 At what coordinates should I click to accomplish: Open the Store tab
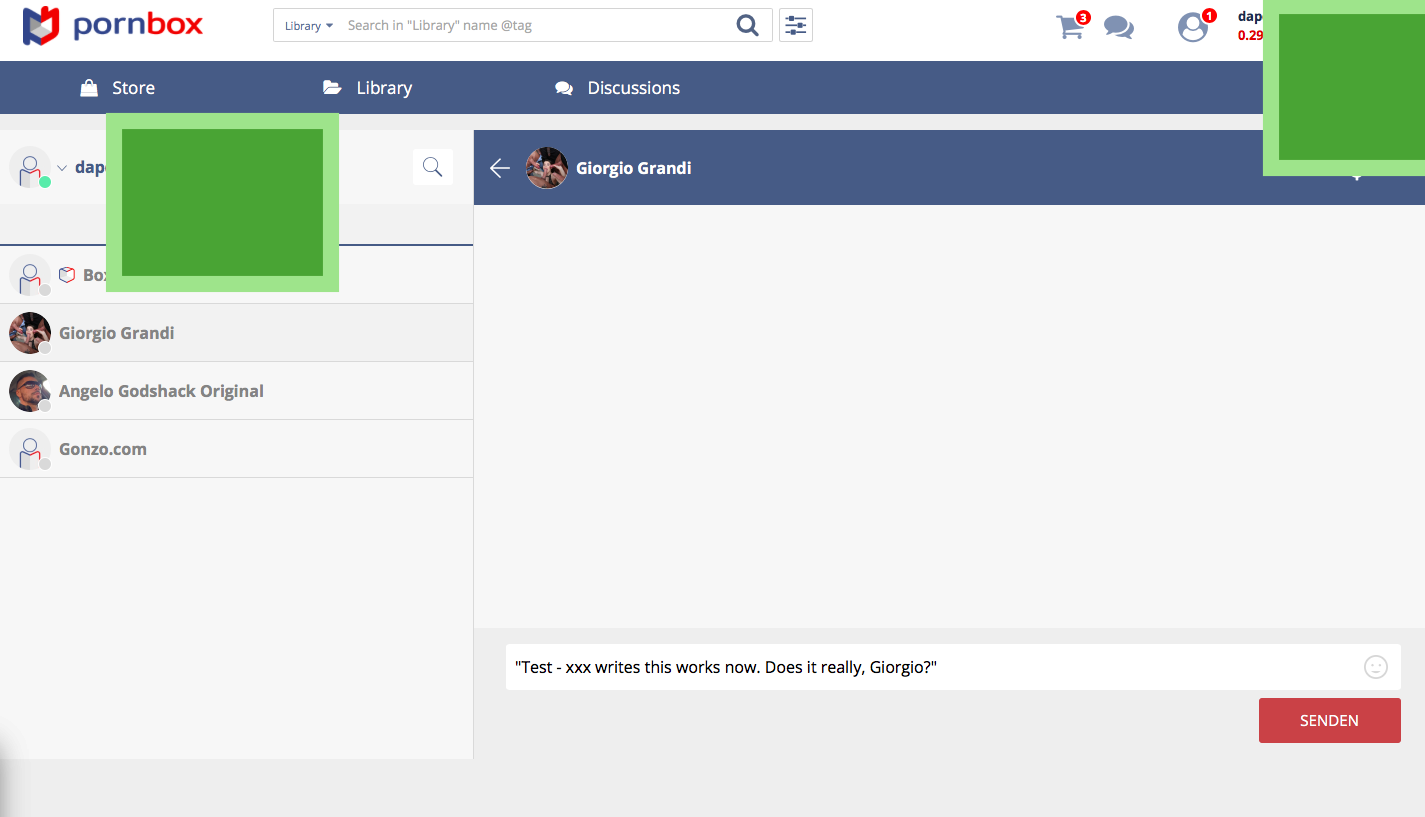click(118, 88)
